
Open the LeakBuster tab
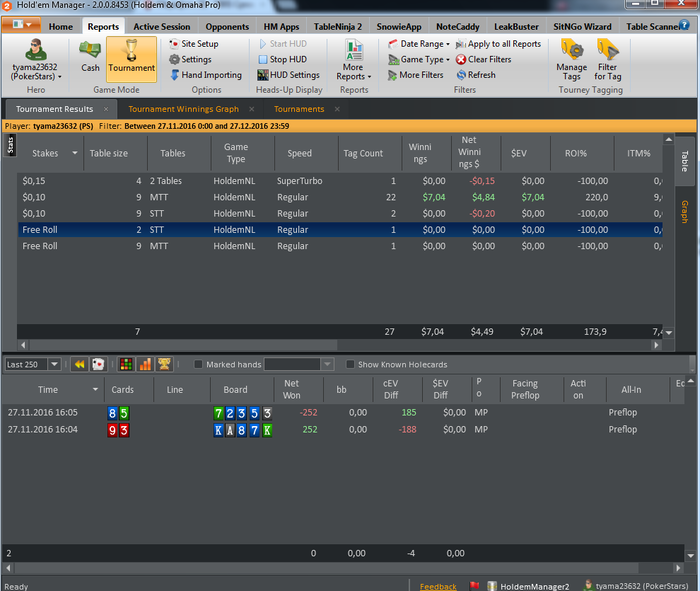coord(516,27)
